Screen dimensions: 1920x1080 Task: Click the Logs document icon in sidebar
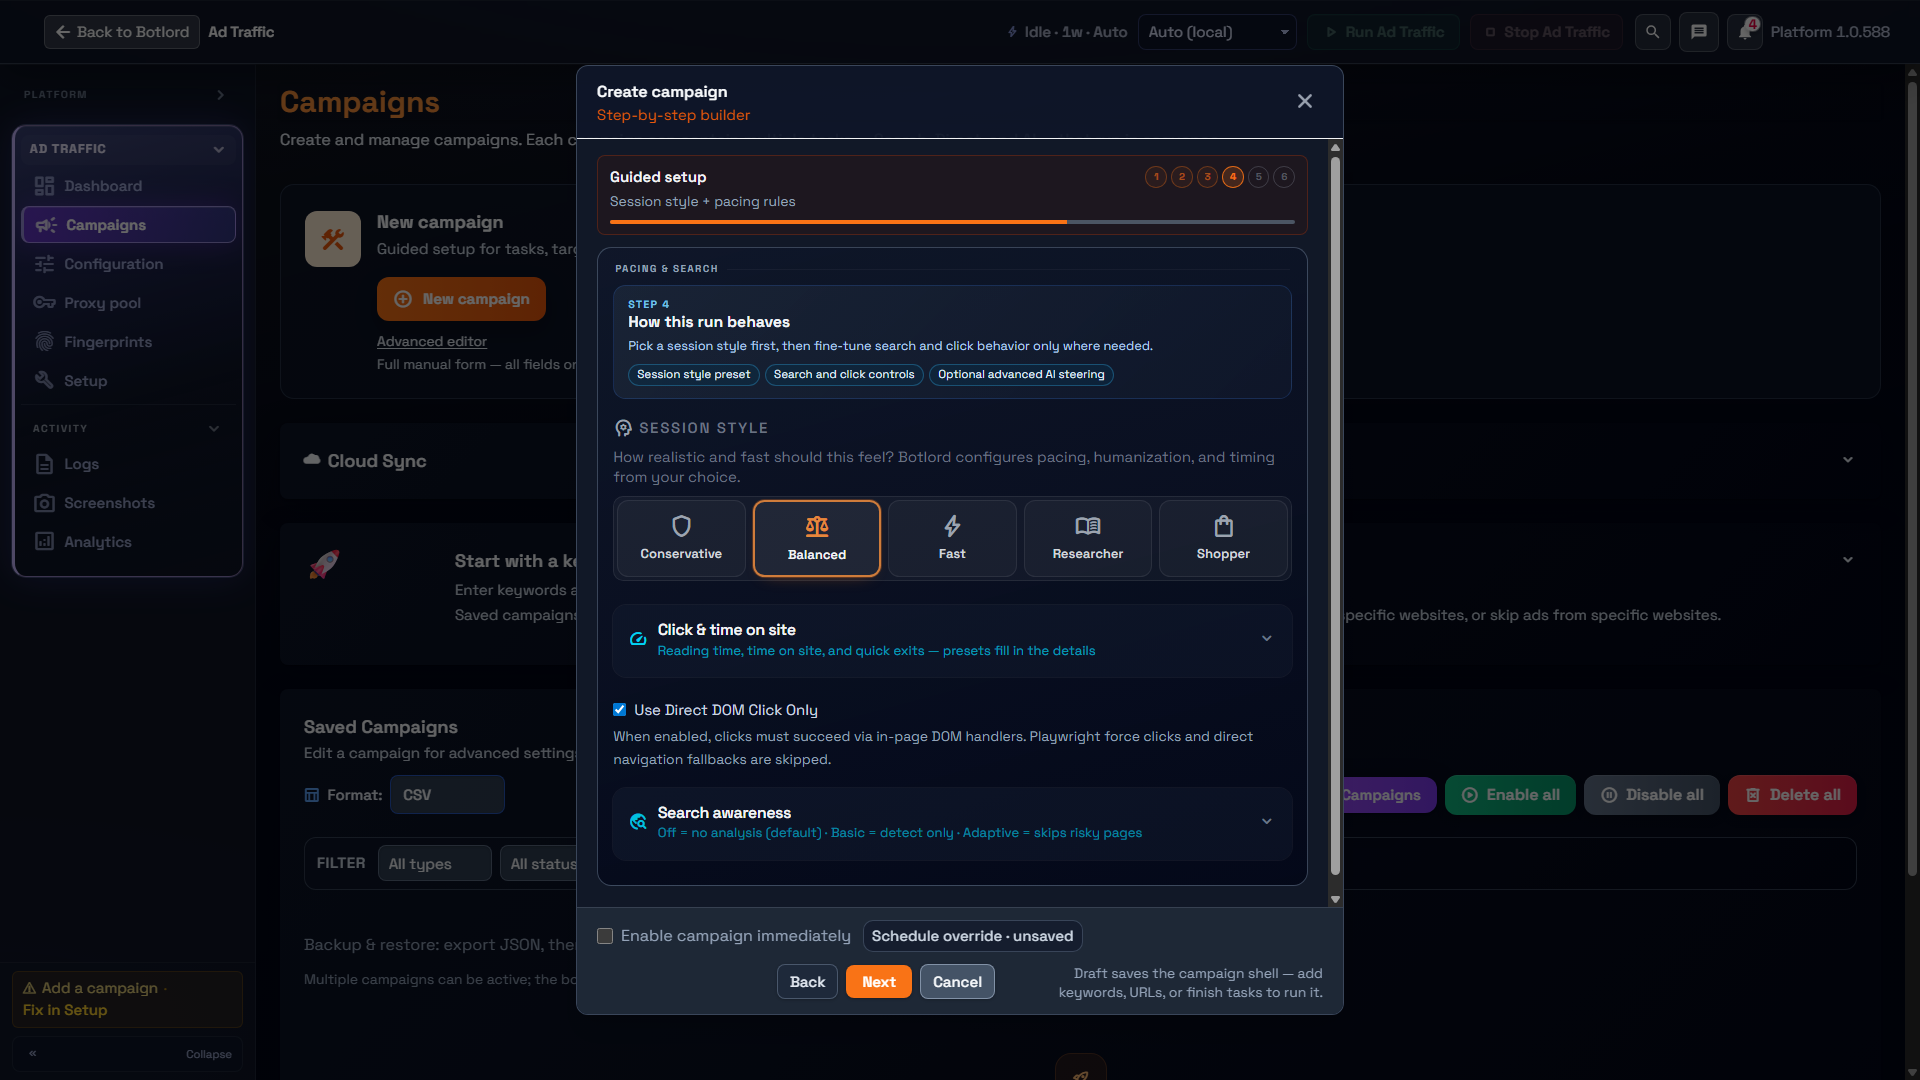coord(44,464)
